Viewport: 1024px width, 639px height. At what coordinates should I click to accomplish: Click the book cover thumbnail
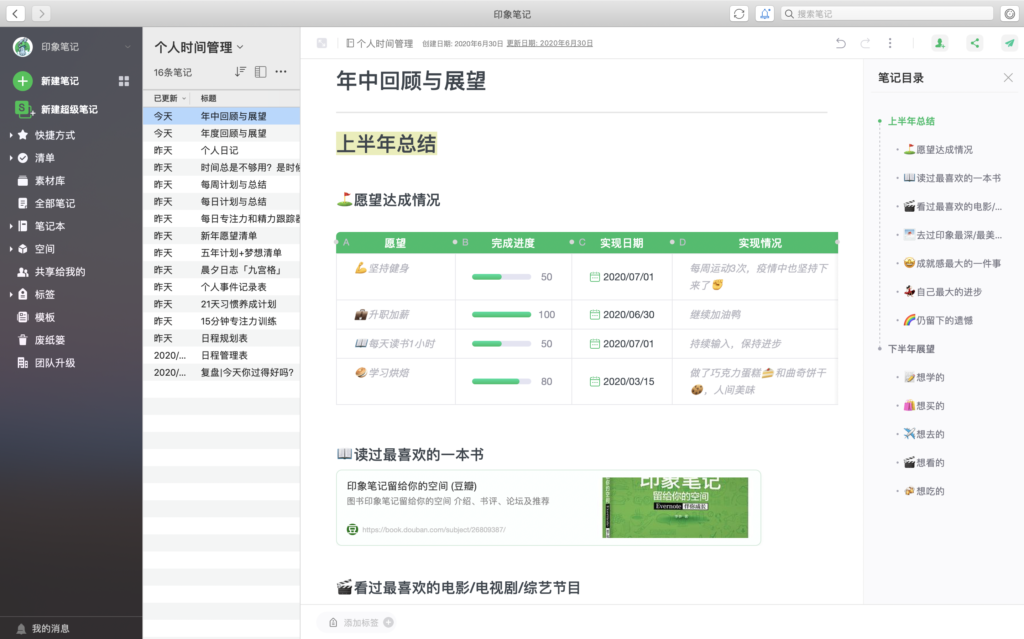[x=675, y=508]
